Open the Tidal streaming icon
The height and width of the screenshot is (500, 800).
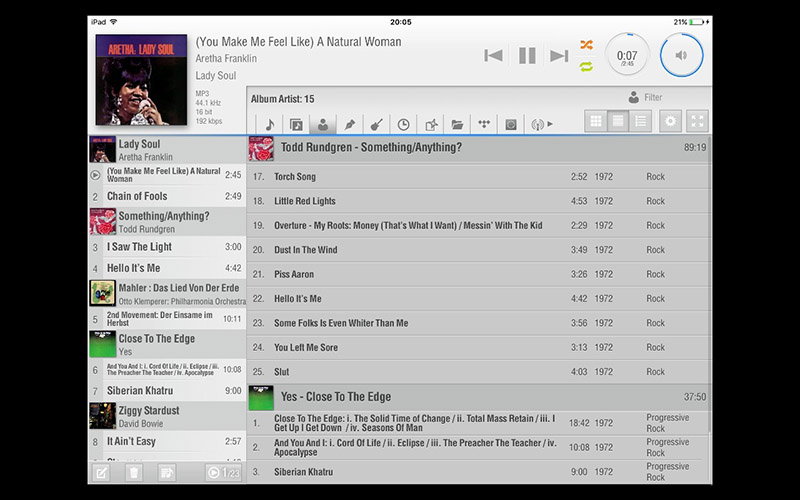[484, 124]
